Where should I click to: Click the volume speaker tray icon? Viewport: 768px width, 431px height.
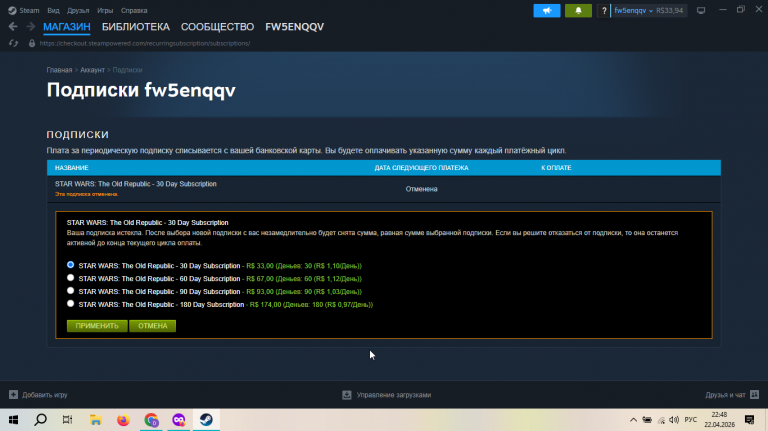(x=674, y=420)
